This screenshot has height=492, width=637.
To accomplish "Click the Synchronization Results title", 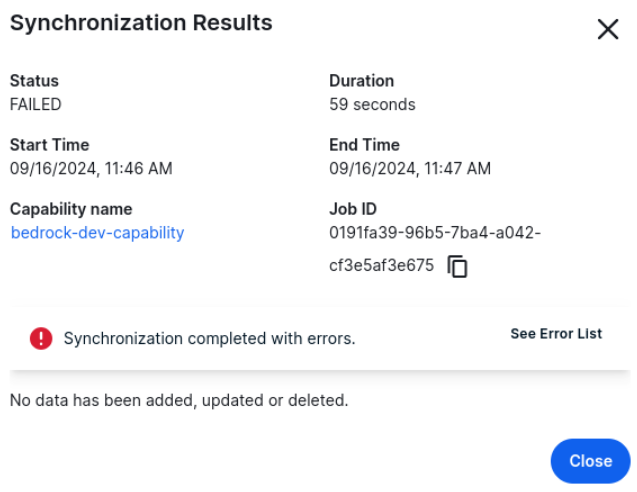I will point(141,23).
